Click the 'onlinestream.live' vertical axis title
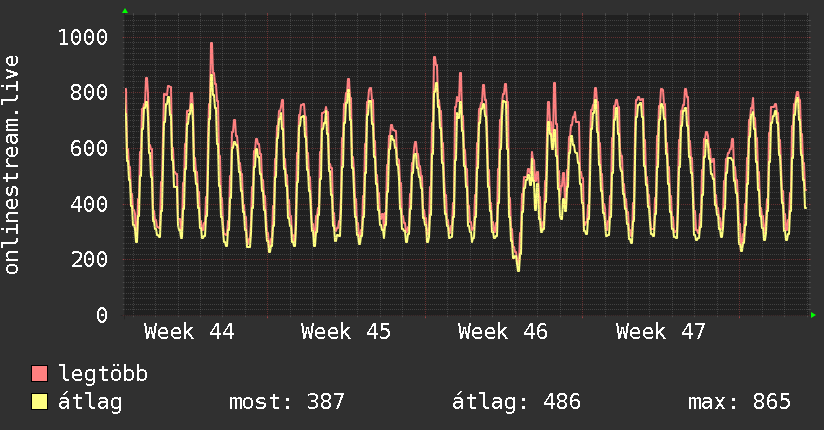 (12, 165)
